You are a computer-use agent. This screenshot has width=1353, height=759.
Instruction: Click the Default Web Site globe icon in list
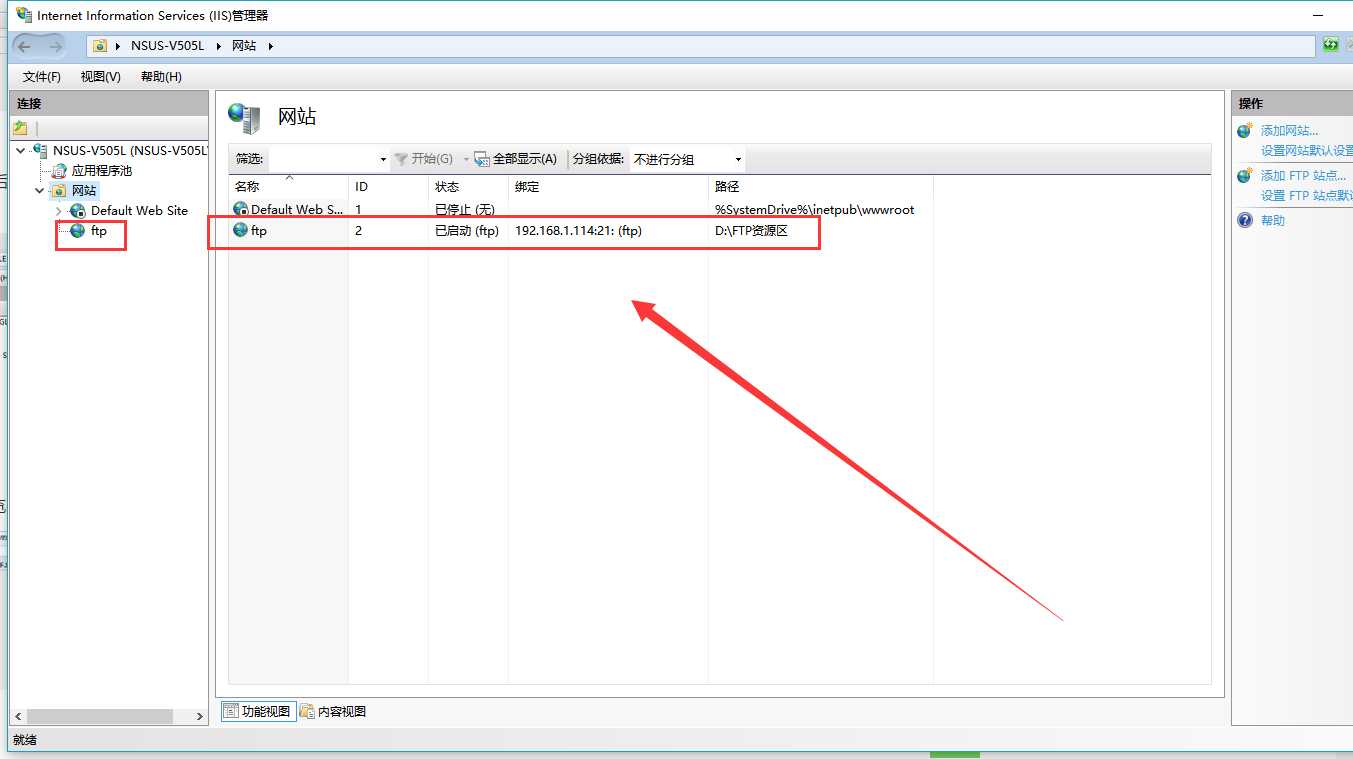[x=240, y=209]
